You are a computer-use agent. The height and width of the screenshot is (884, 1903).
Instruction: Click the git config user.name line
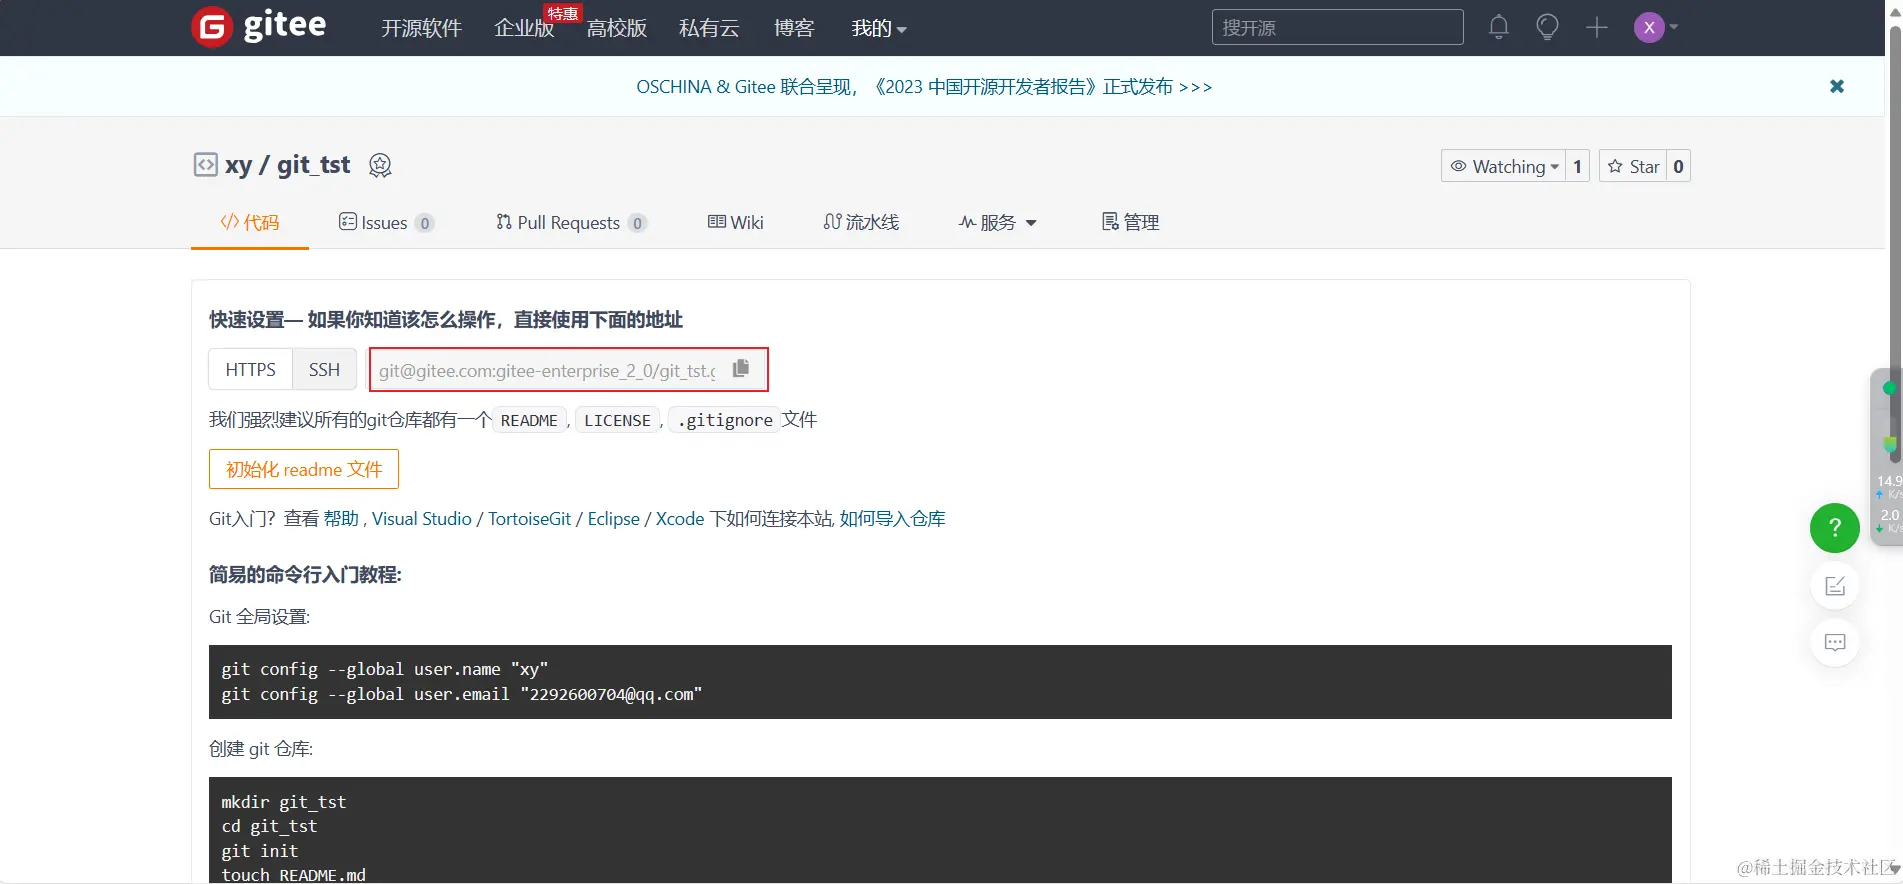[x=385, y=669]
